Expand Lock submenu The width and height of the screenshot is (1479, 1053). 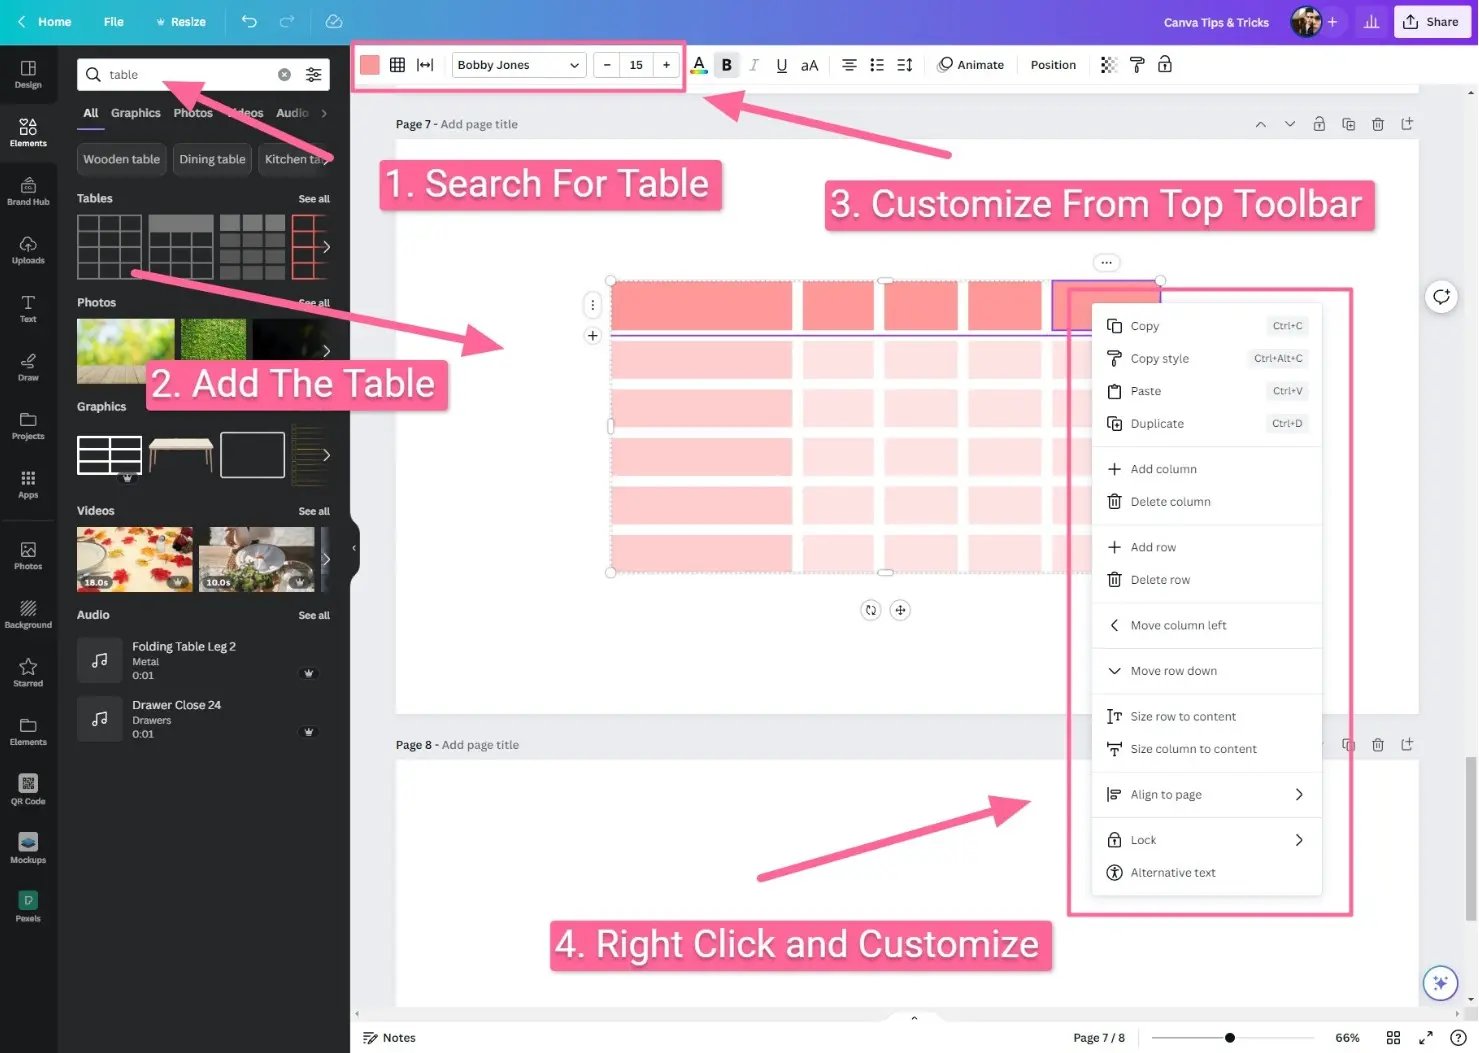coord(1206,840)
